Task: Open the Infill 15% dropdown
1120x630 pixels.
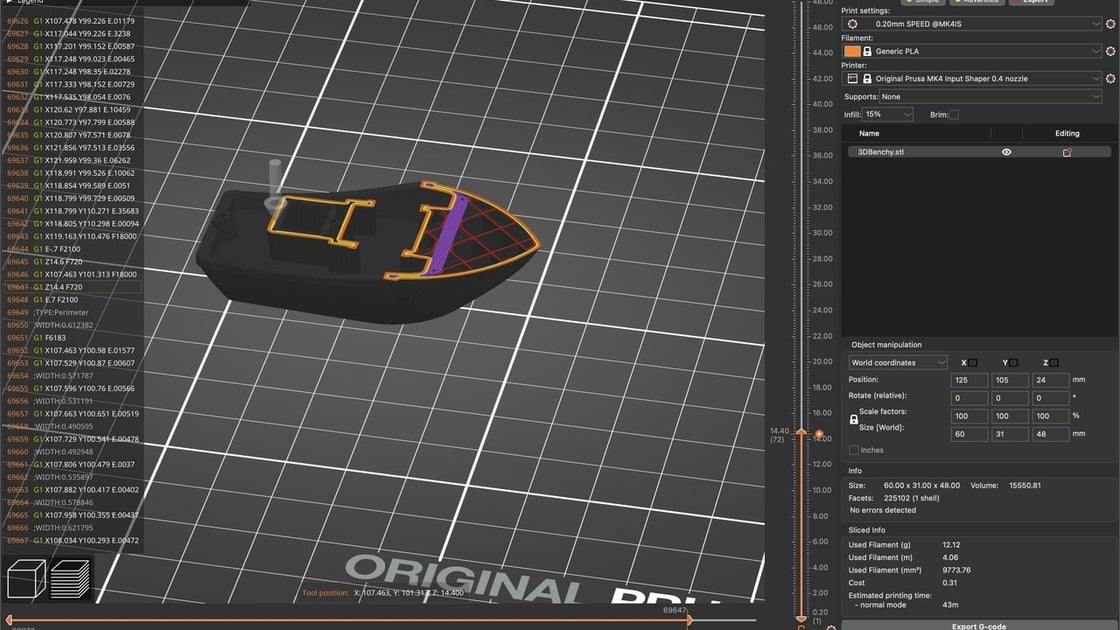Action: coord(888,114)
